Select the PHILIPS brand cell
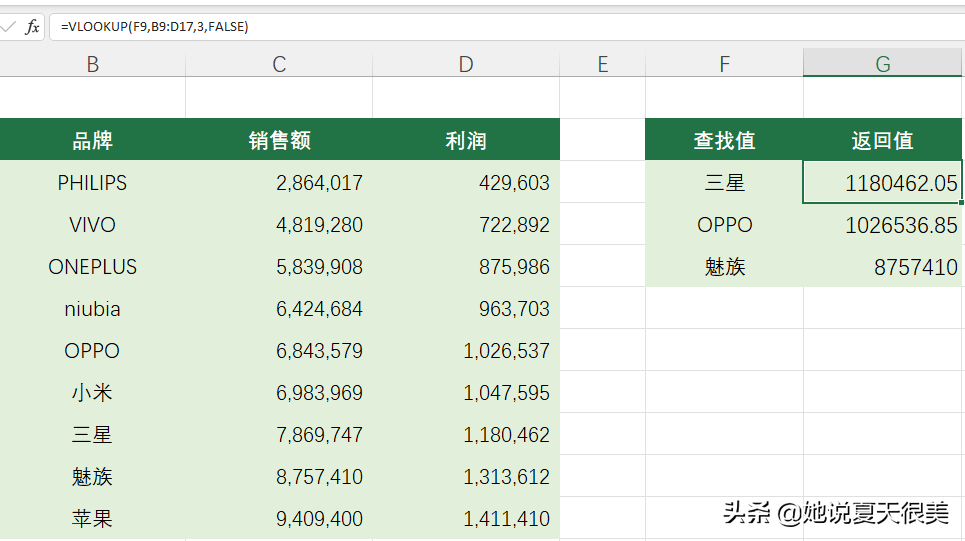 (92, 182)
